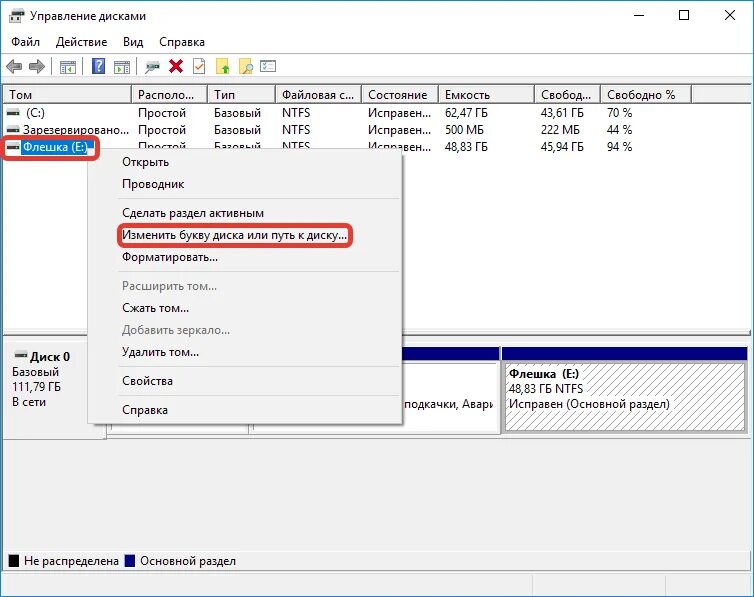Click drive icon beside (C:) volume

(x=13, y=112)
